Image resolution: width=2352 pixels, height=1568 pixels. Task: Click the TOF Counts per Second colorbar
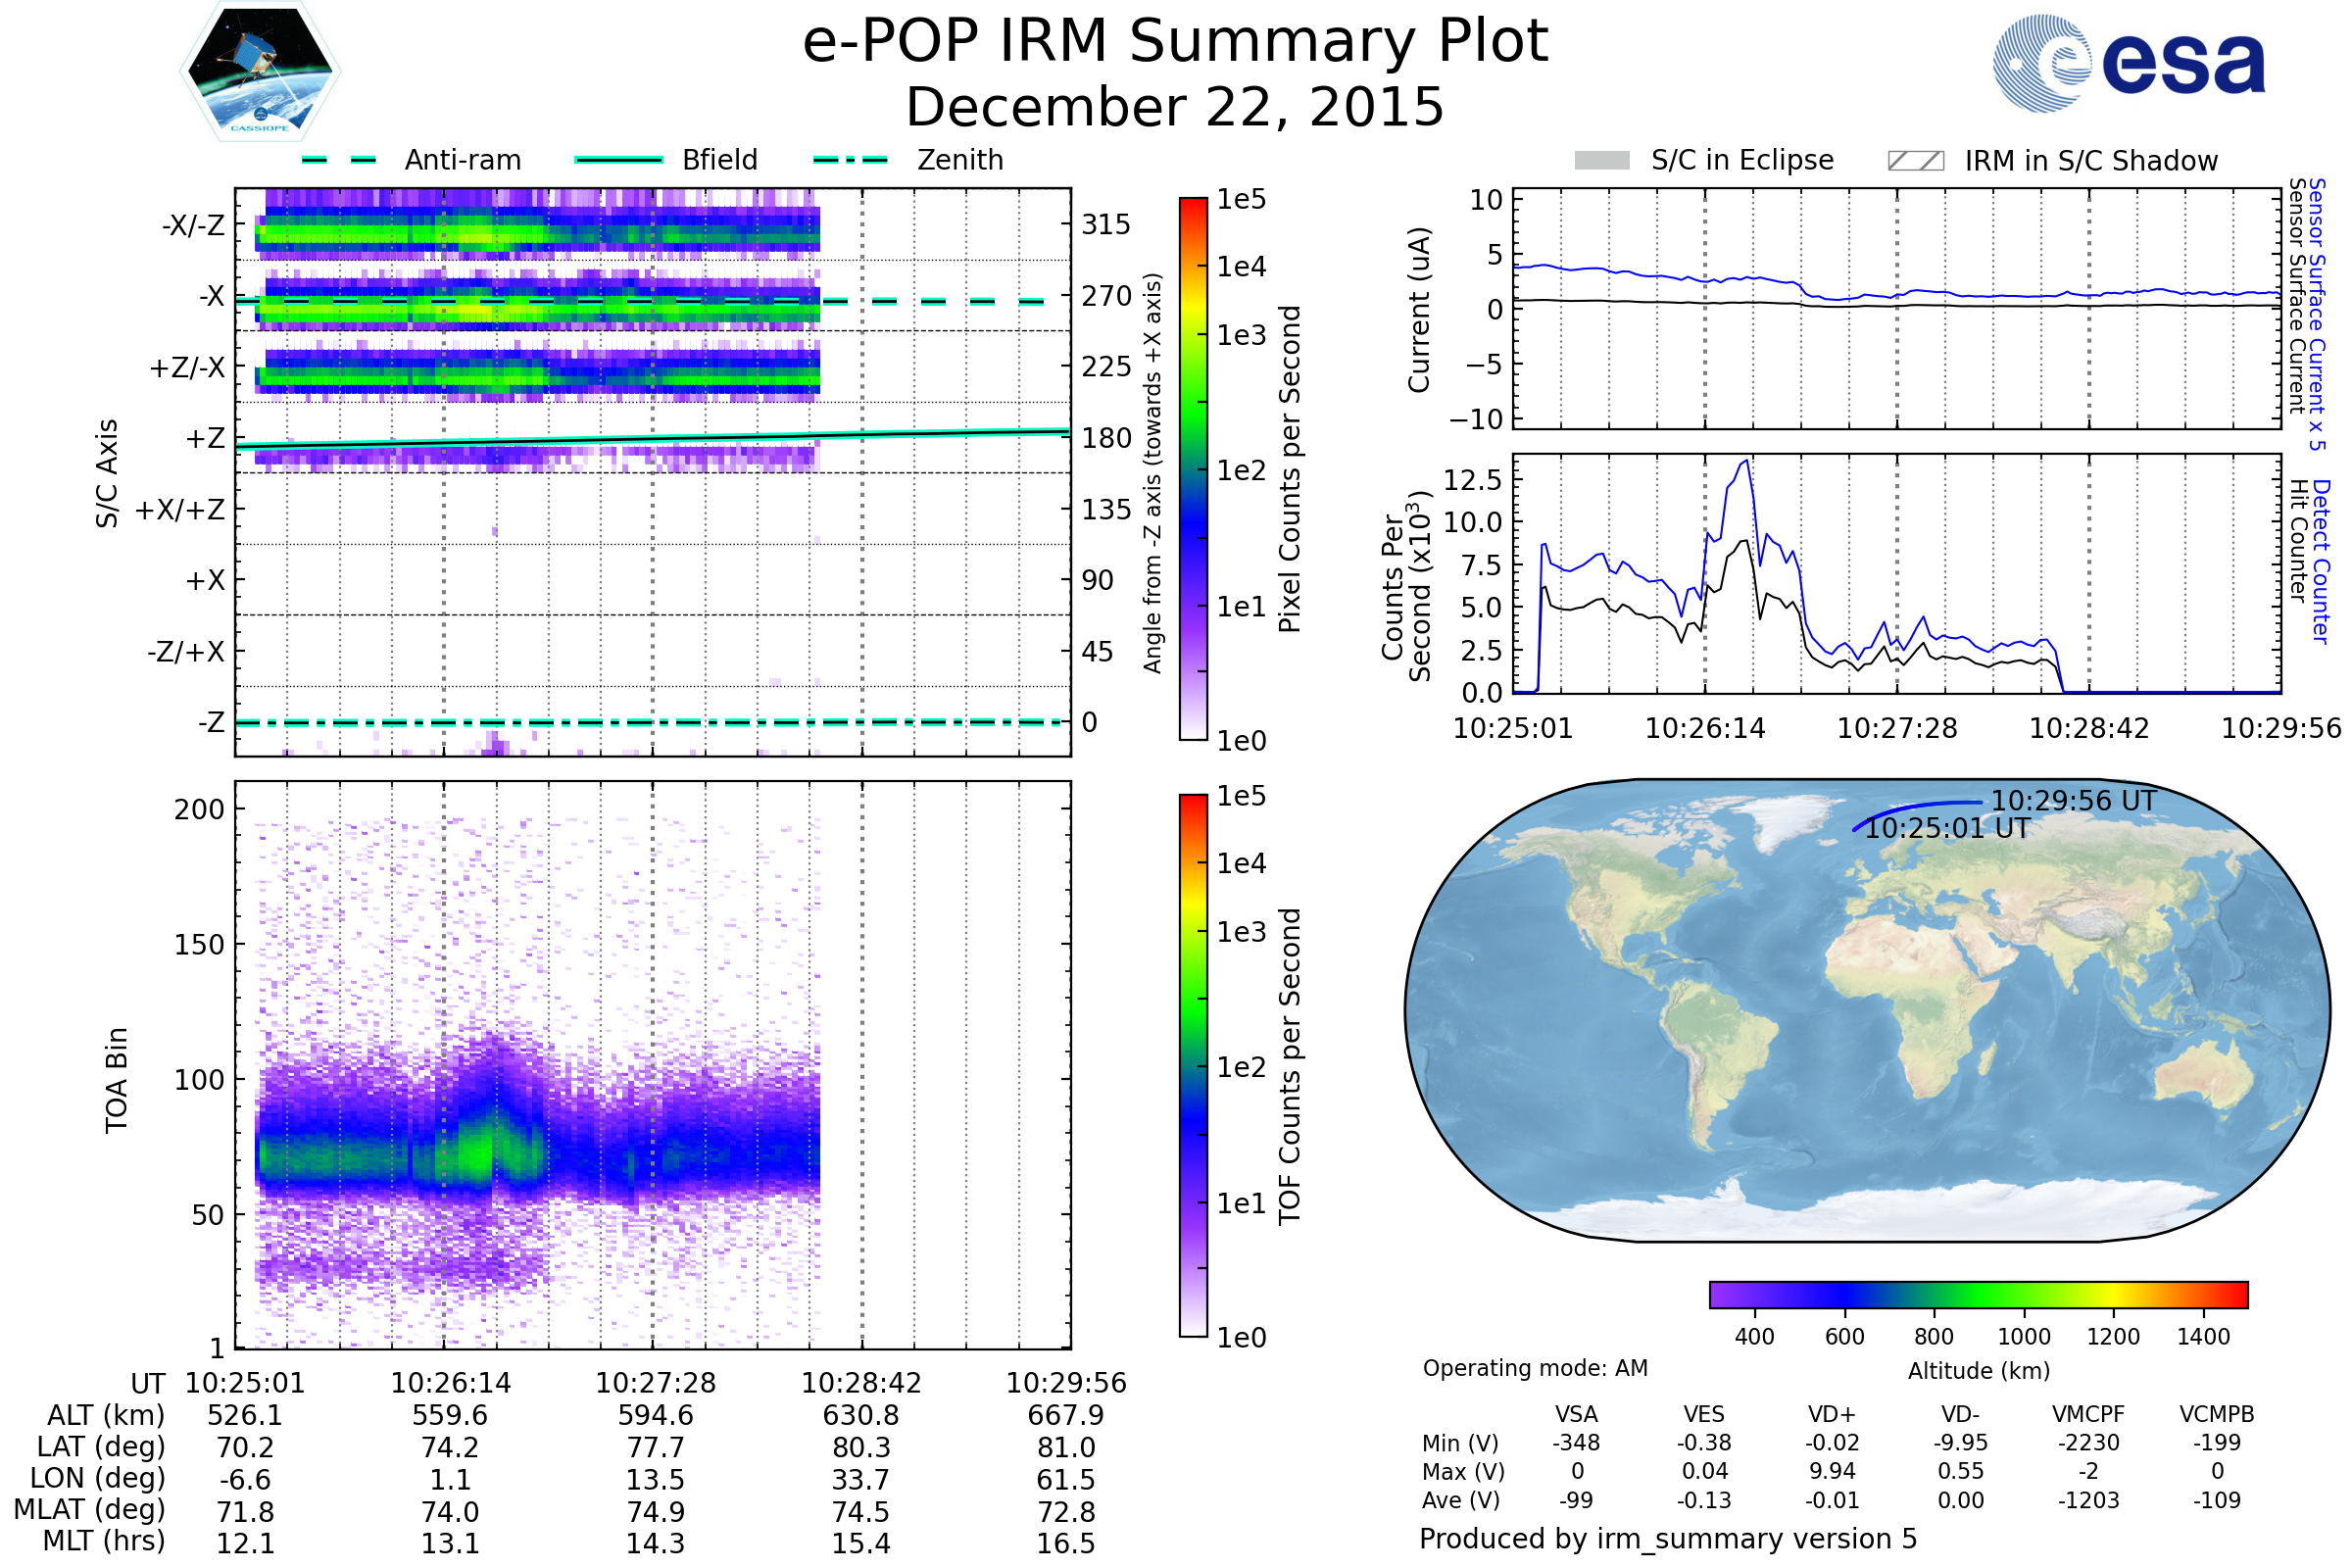(1193, 1065)
